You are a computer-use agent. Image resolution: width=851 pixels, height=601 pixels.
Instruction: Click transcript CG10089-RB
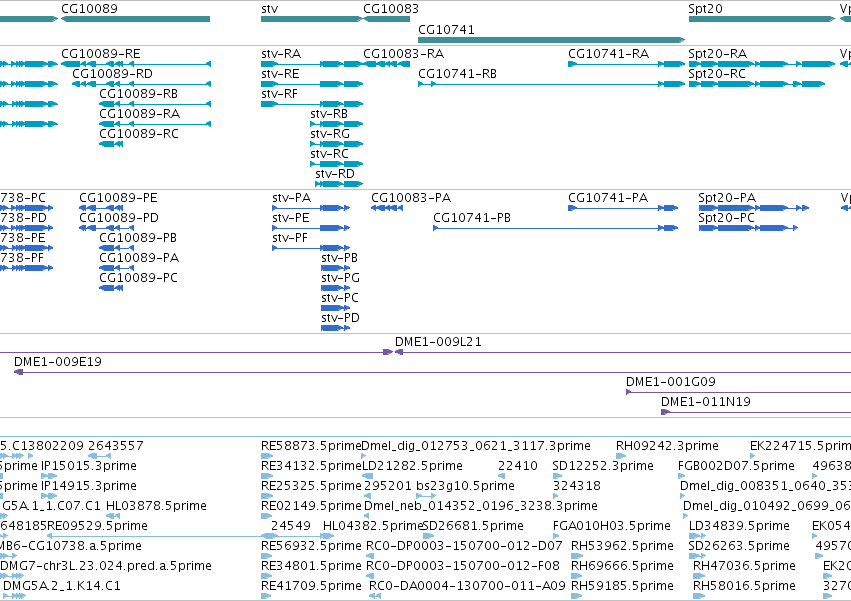tap(155, 104)
